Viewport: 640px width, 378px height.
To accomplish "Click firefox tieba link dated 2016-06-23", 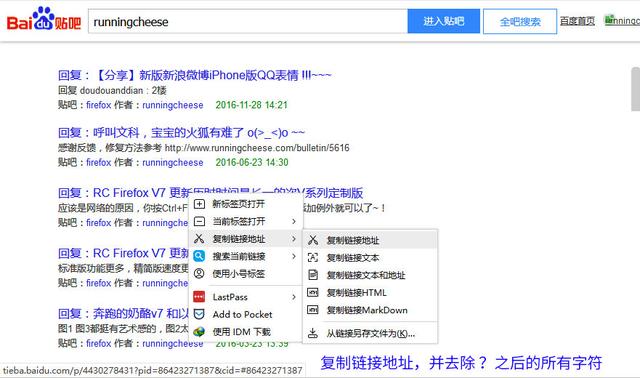I will (x=98, y=162).
